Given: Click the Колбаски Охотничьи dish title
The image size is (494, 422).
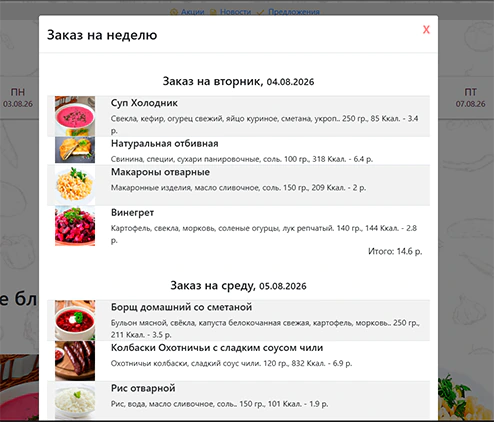Looking at the screenshot, I should [x=217, y=348].
